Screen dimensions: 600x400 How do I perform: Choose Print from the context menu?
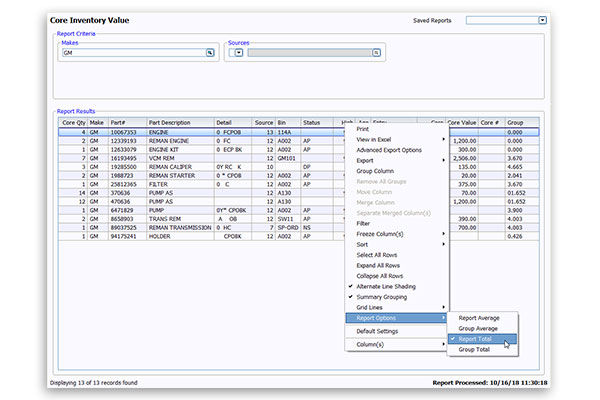(362, 129)
